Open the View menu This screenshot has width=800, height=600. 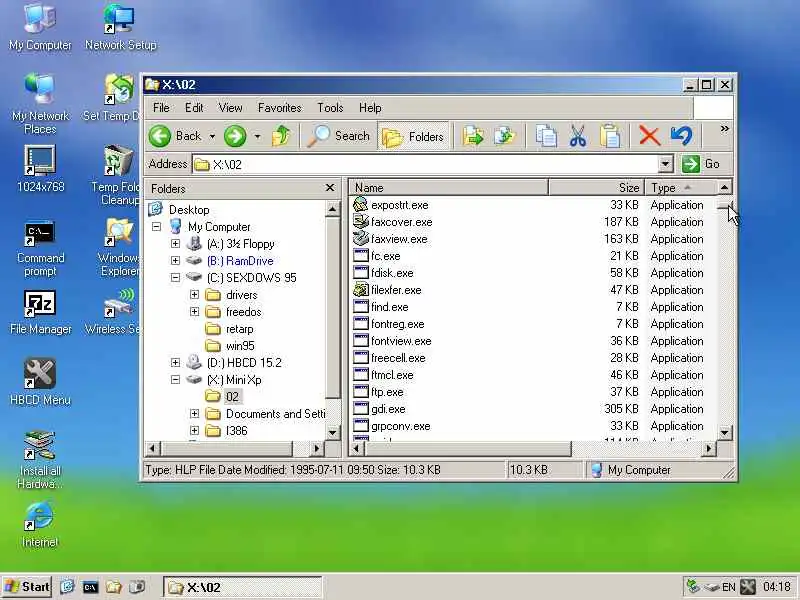point(230,108)
